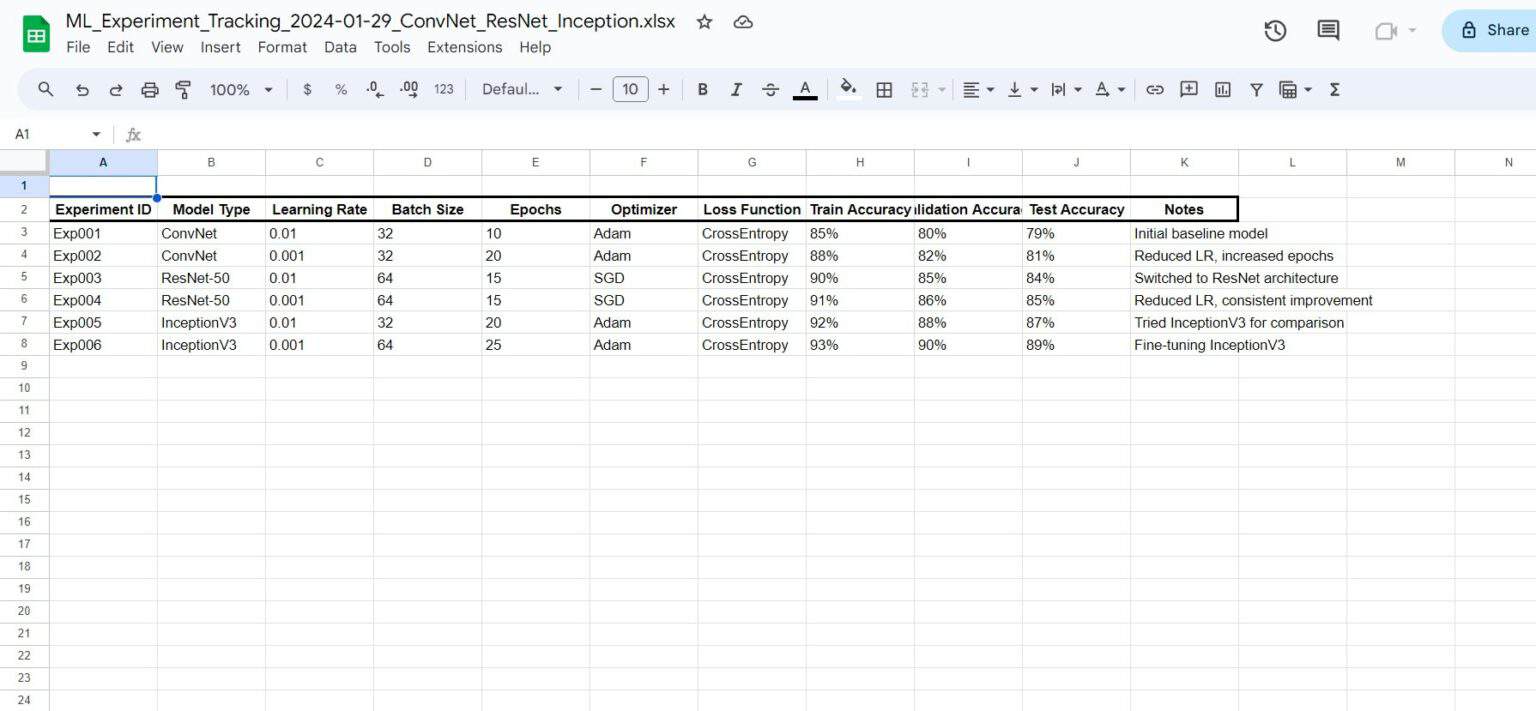Expand the font family dropdown
Image resolution: width=1536 pixels, height=711 pixels.
point(522,90)
